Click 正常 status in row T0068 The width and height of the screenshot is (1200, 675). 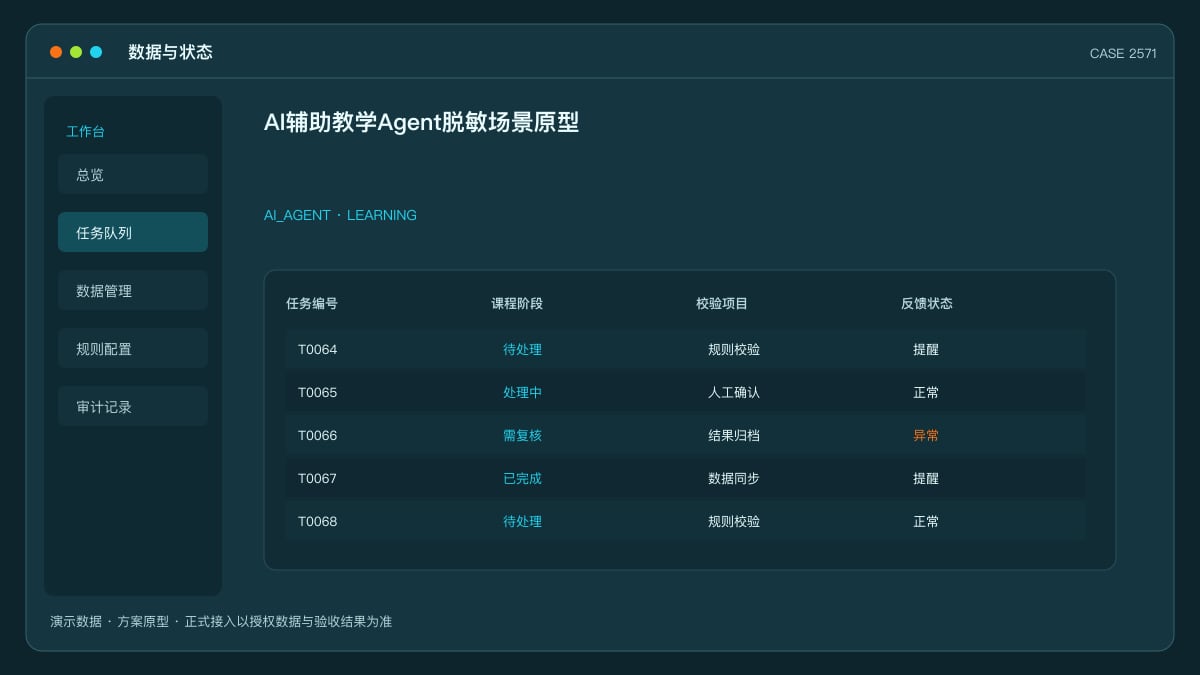coord(926,522)
